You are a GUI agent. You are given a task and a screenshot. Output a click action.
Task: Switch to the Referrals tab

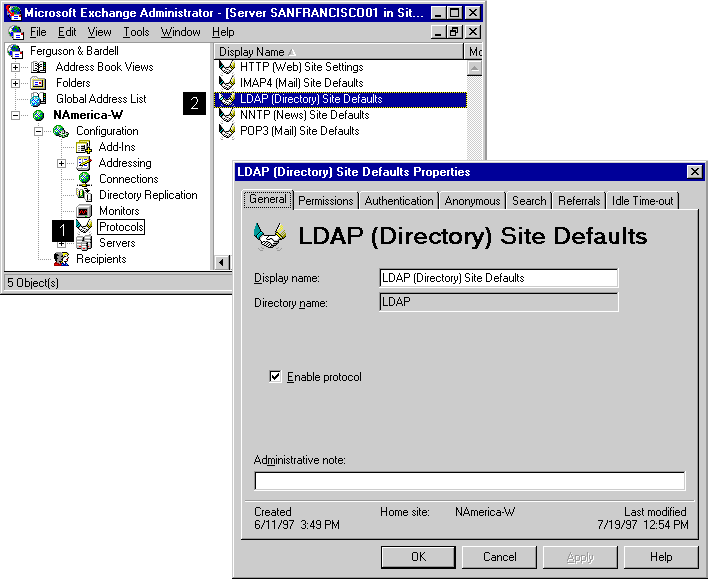[579, 201]
